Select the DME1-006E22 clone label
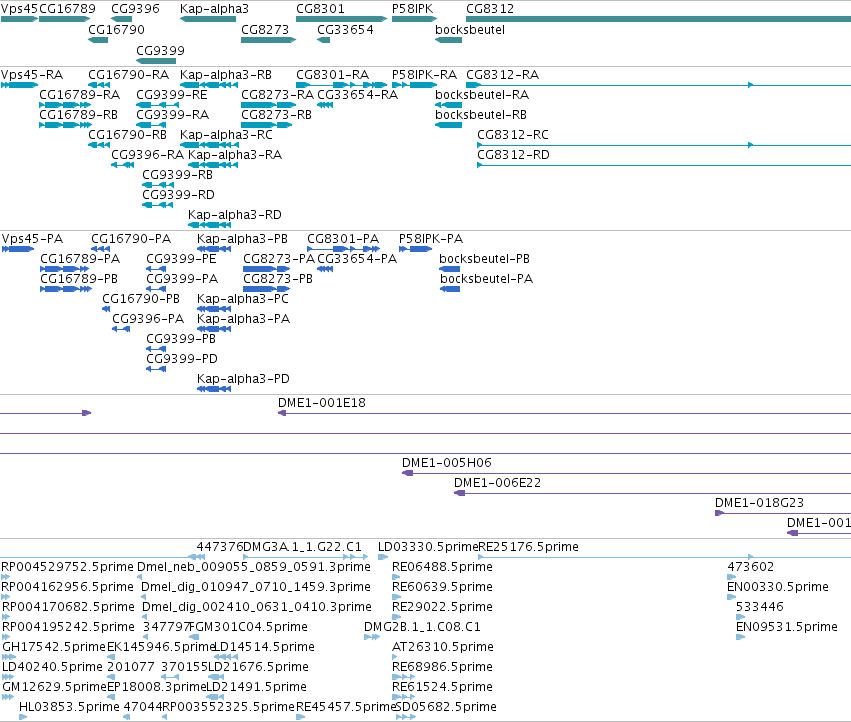The image size is (851, 722). pyautogui.click(x=498, y=484)
